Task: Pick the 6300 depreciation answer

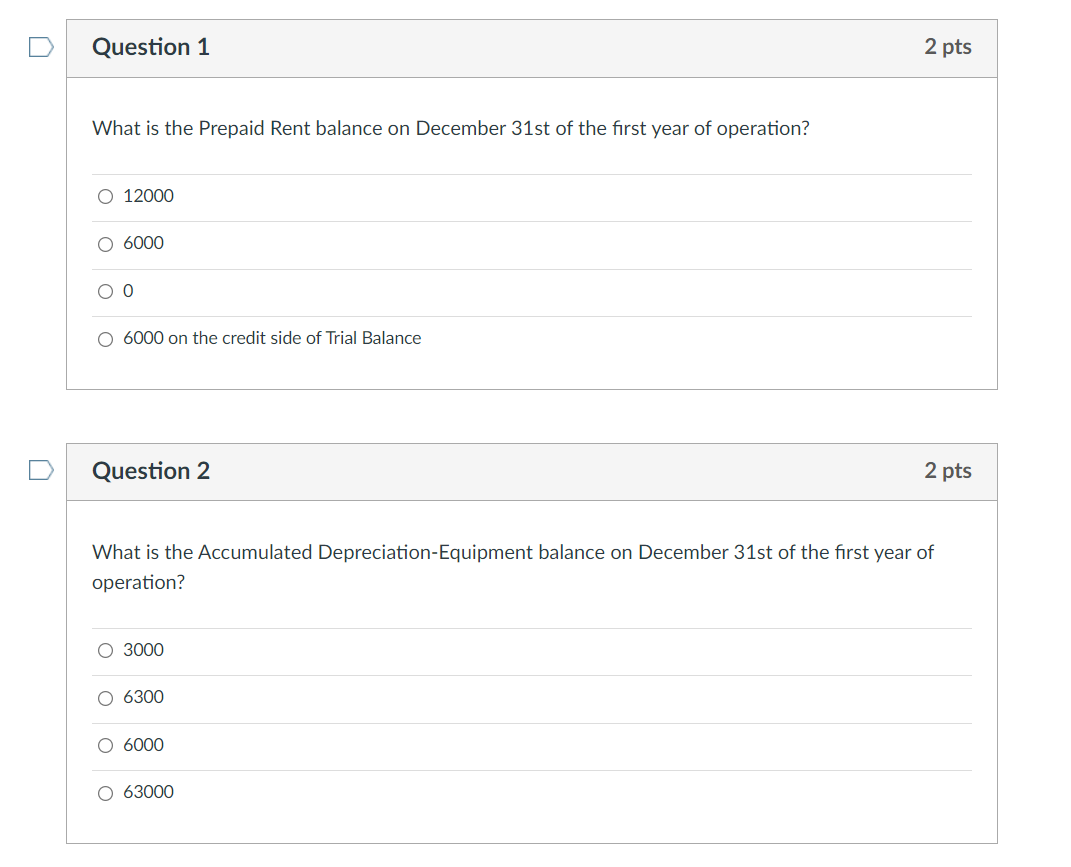Action: pyautogui.click(x=106, y=698)
